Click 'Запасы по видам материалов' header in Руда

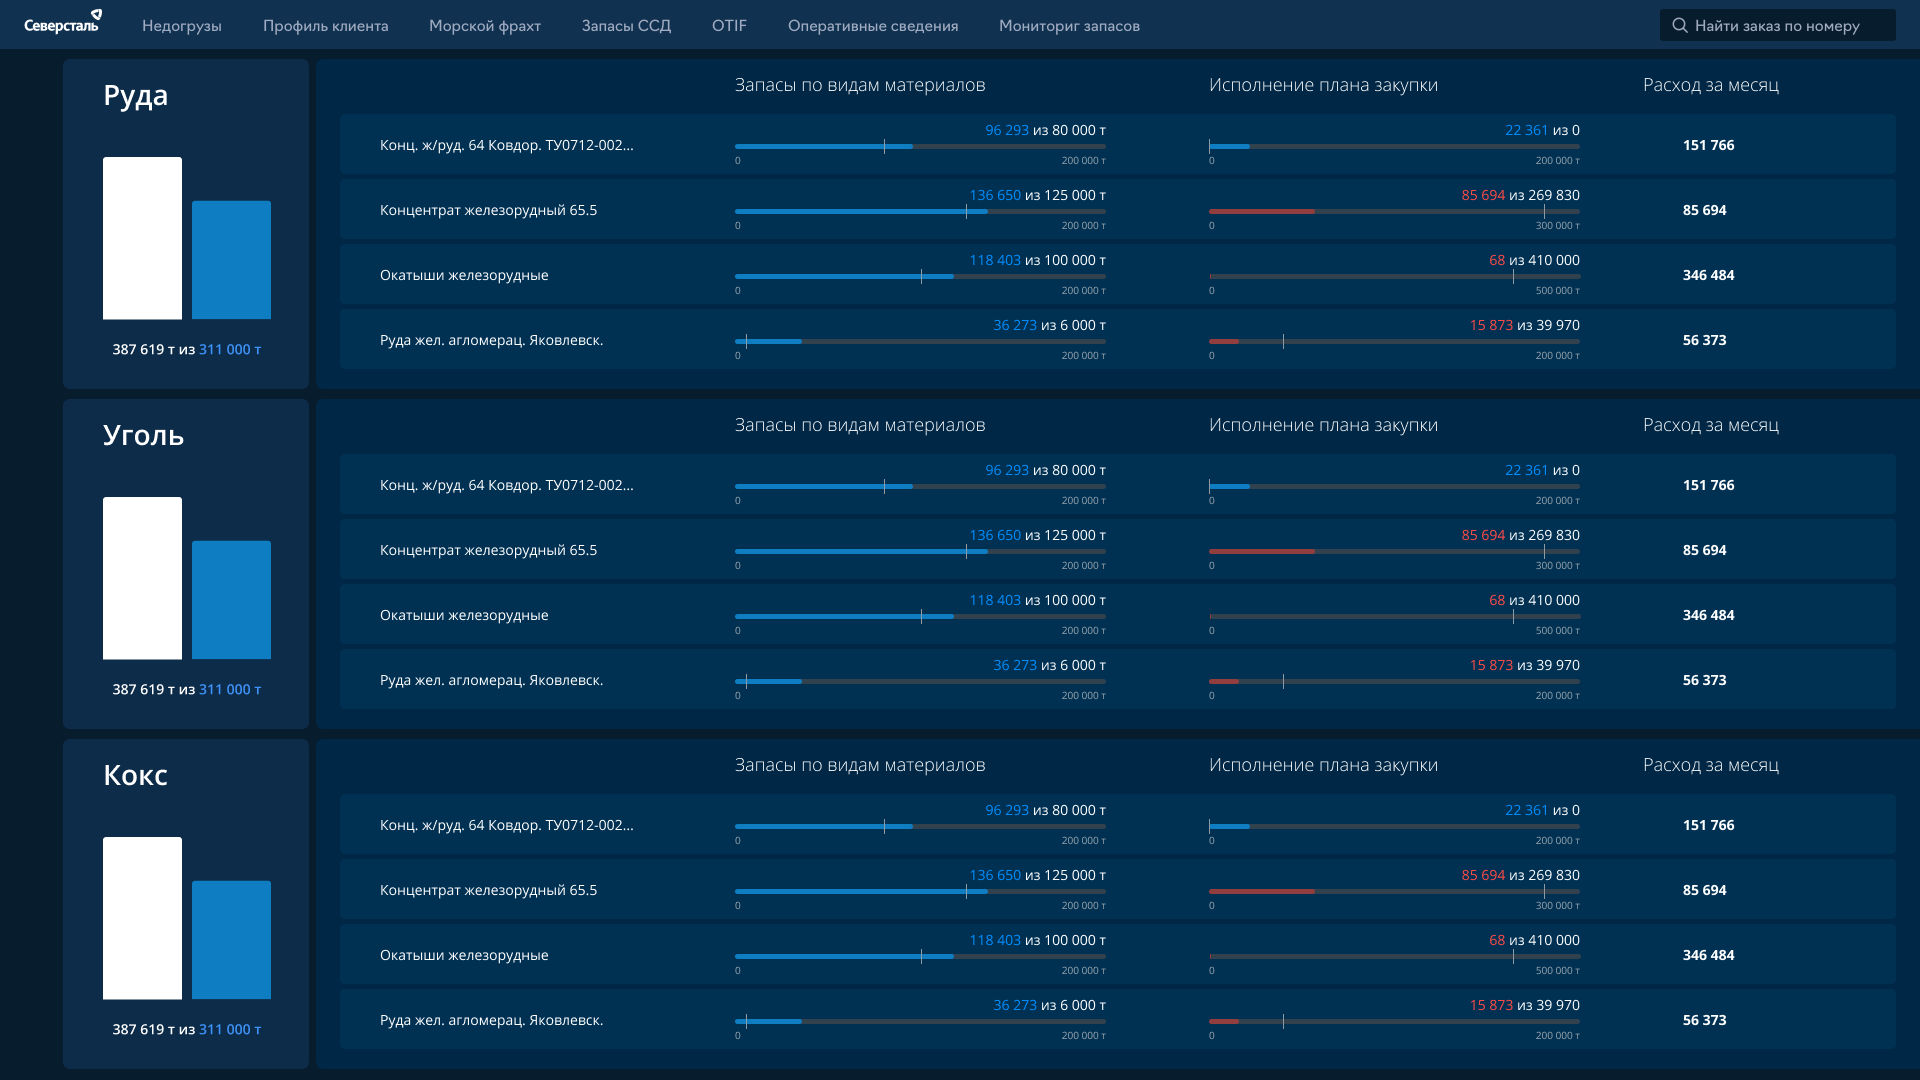860,86
